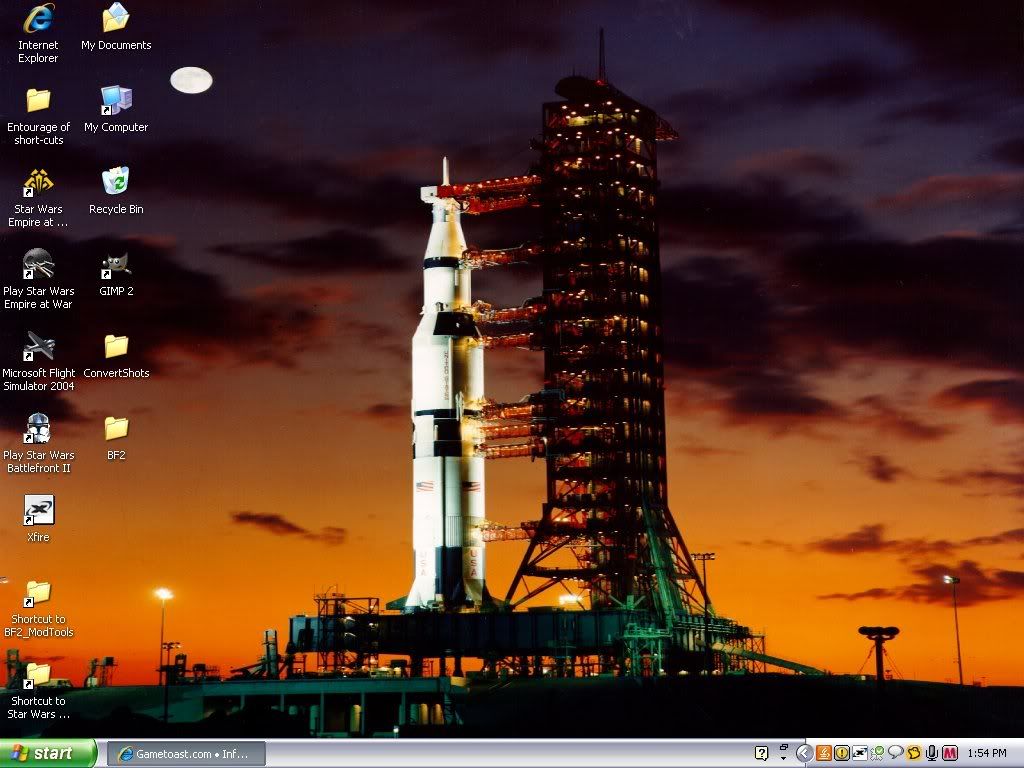
Task: Click the Xfire tray icon
Action: (860, 753)
